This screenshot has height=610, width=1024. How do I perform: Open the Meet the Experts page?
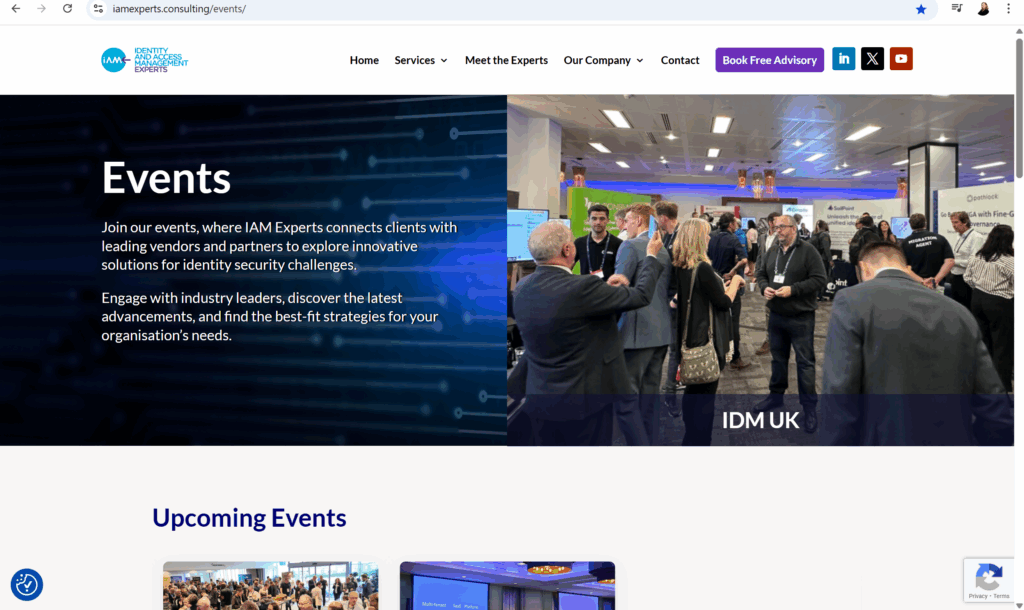pos(506,60)
